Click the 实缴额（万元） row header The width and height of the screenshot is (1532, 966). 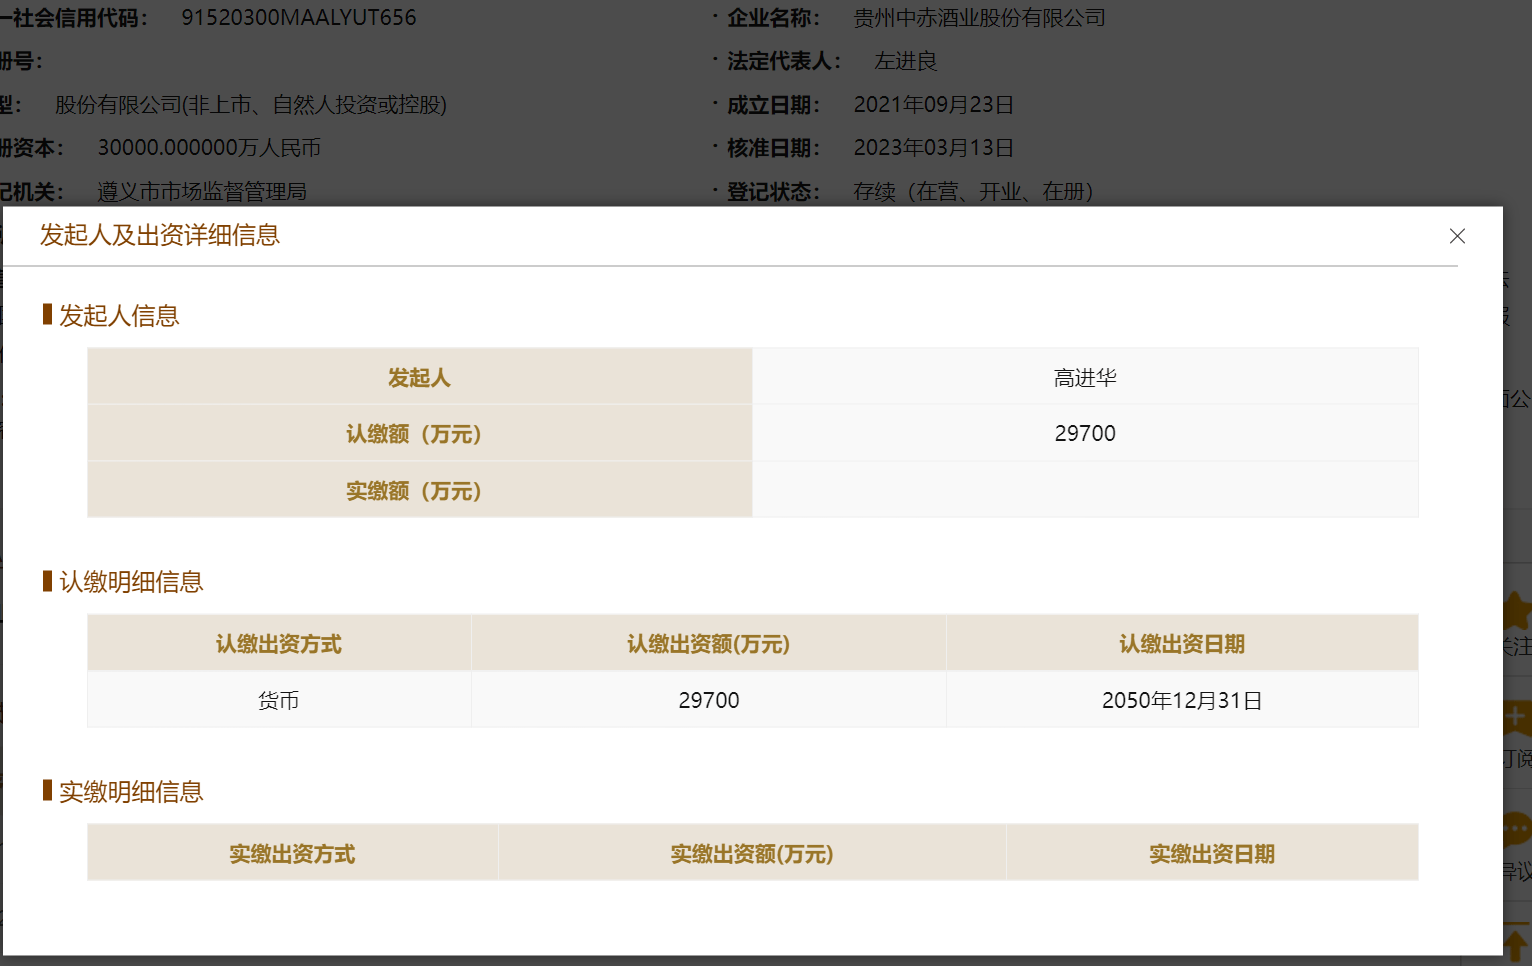[x=420, y=490]
